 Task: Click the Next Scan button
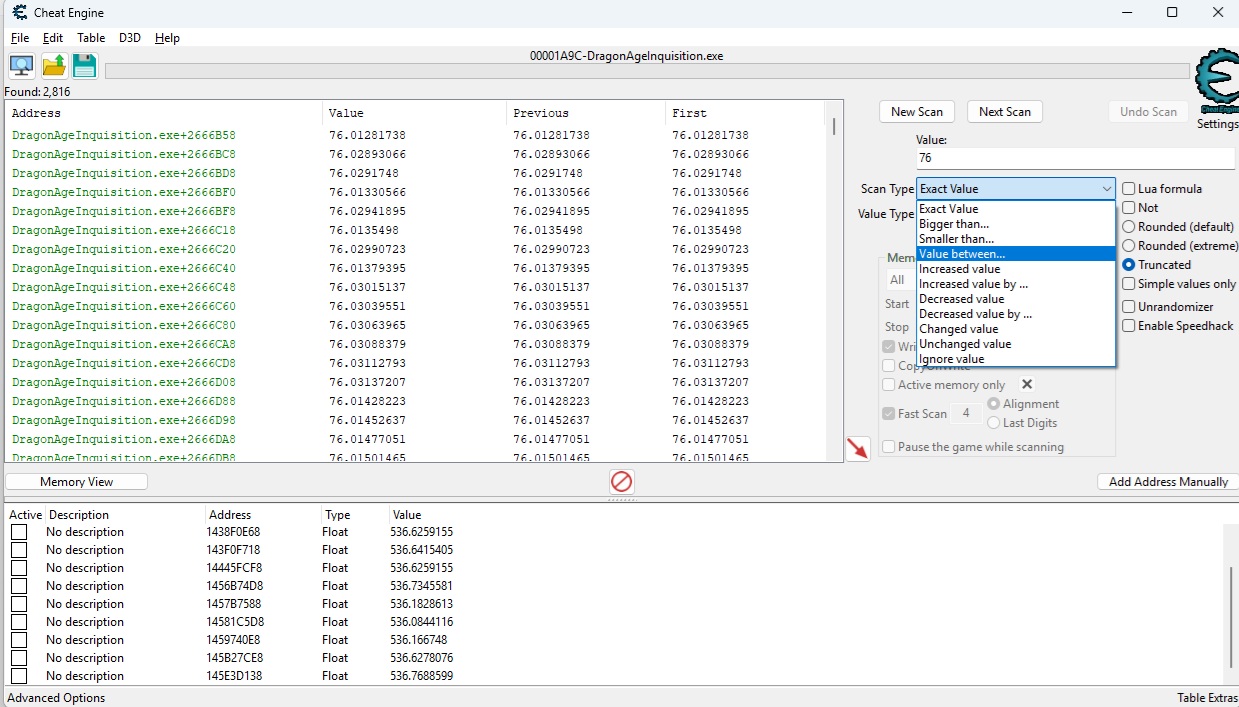pyautogui.click(x=1005, y=112)
